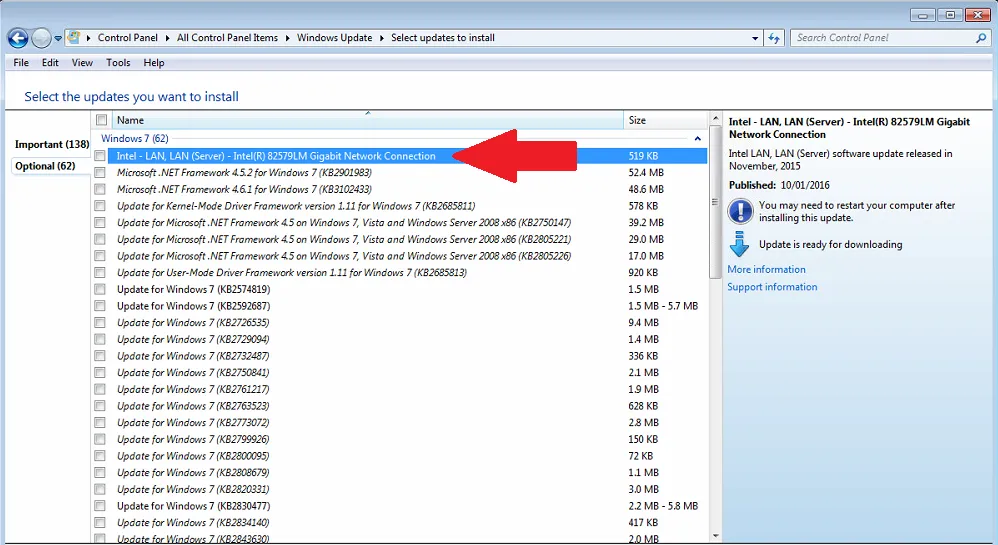Select row Update for Windows 7 (KB2820331)

407,489
